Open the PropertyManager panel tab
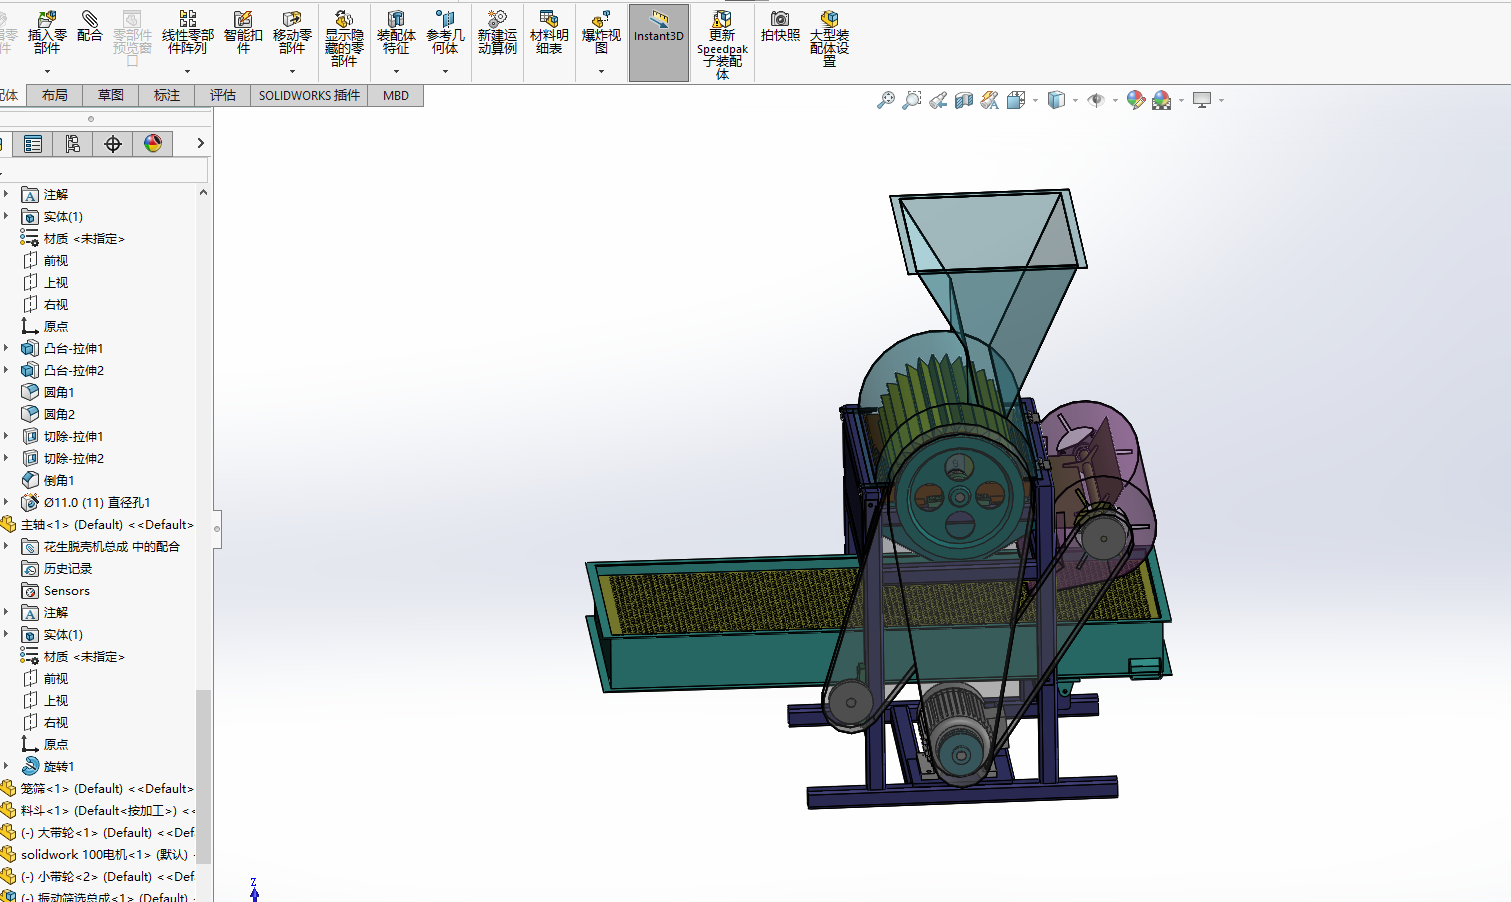The width and height of the screenshot is (1511, 902). (x=33, y=144)
